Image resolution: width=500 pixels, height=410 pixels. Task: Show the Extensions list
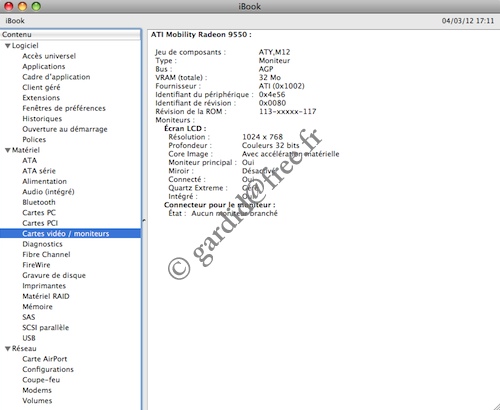(x=41, y=98)
